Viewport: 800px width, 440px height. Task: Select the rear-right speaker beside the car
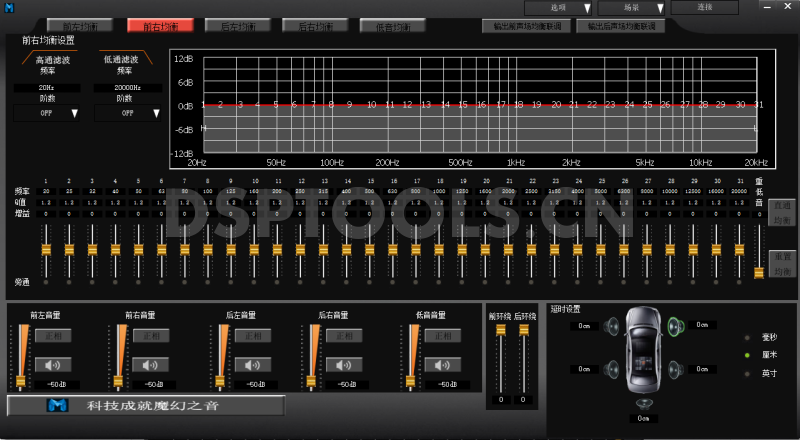(x=674, y=370)
